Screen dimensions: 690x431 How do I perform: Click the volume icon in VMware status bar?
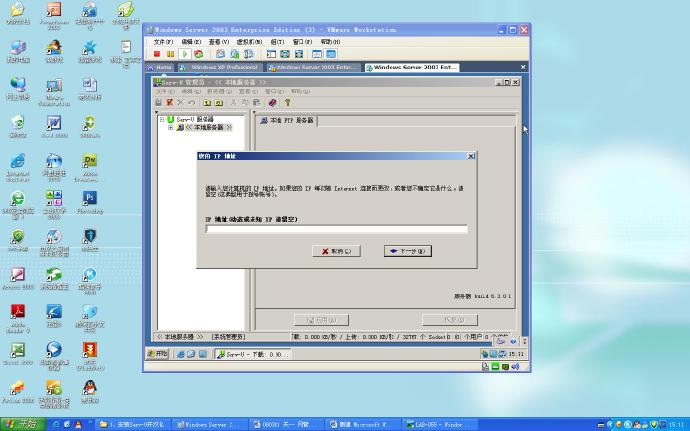(515, 366)
